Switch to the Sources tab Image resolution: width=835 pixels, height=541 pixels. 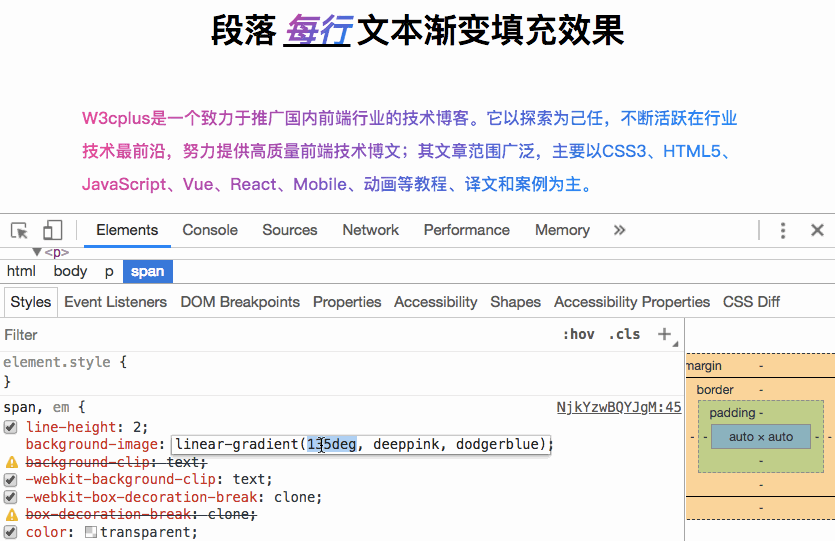coord(290,230)
